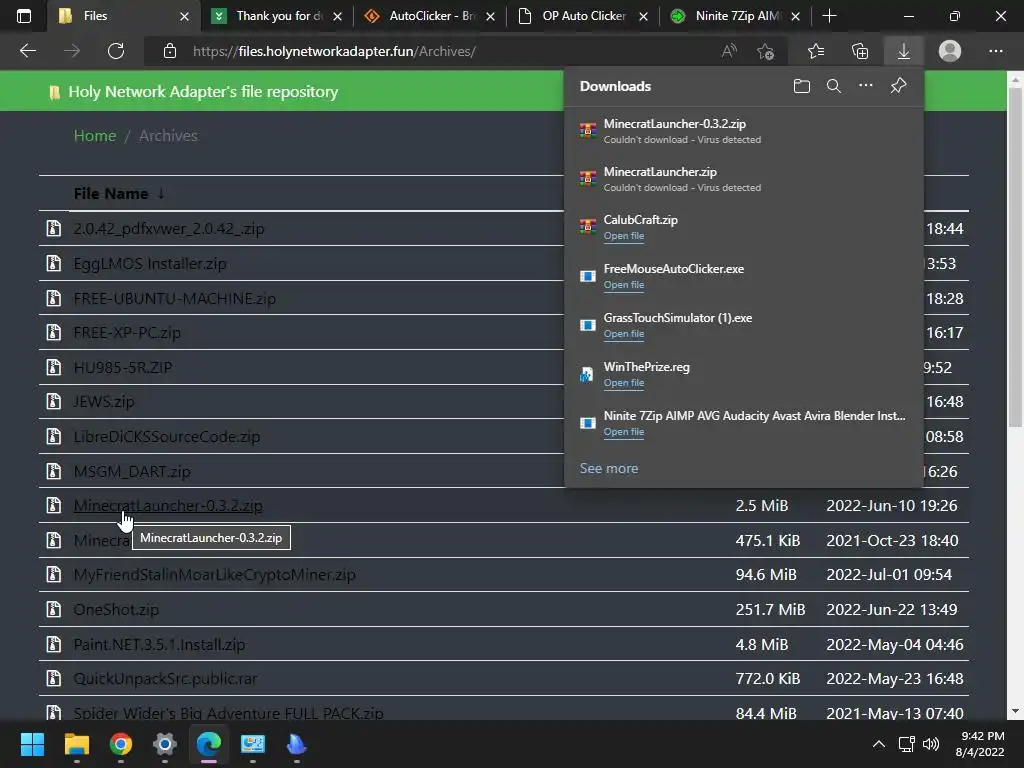Image resolution: width=1024 pixels, height=768 pixels.
Task: Click the browser back arrow
Action: [27, 51]
